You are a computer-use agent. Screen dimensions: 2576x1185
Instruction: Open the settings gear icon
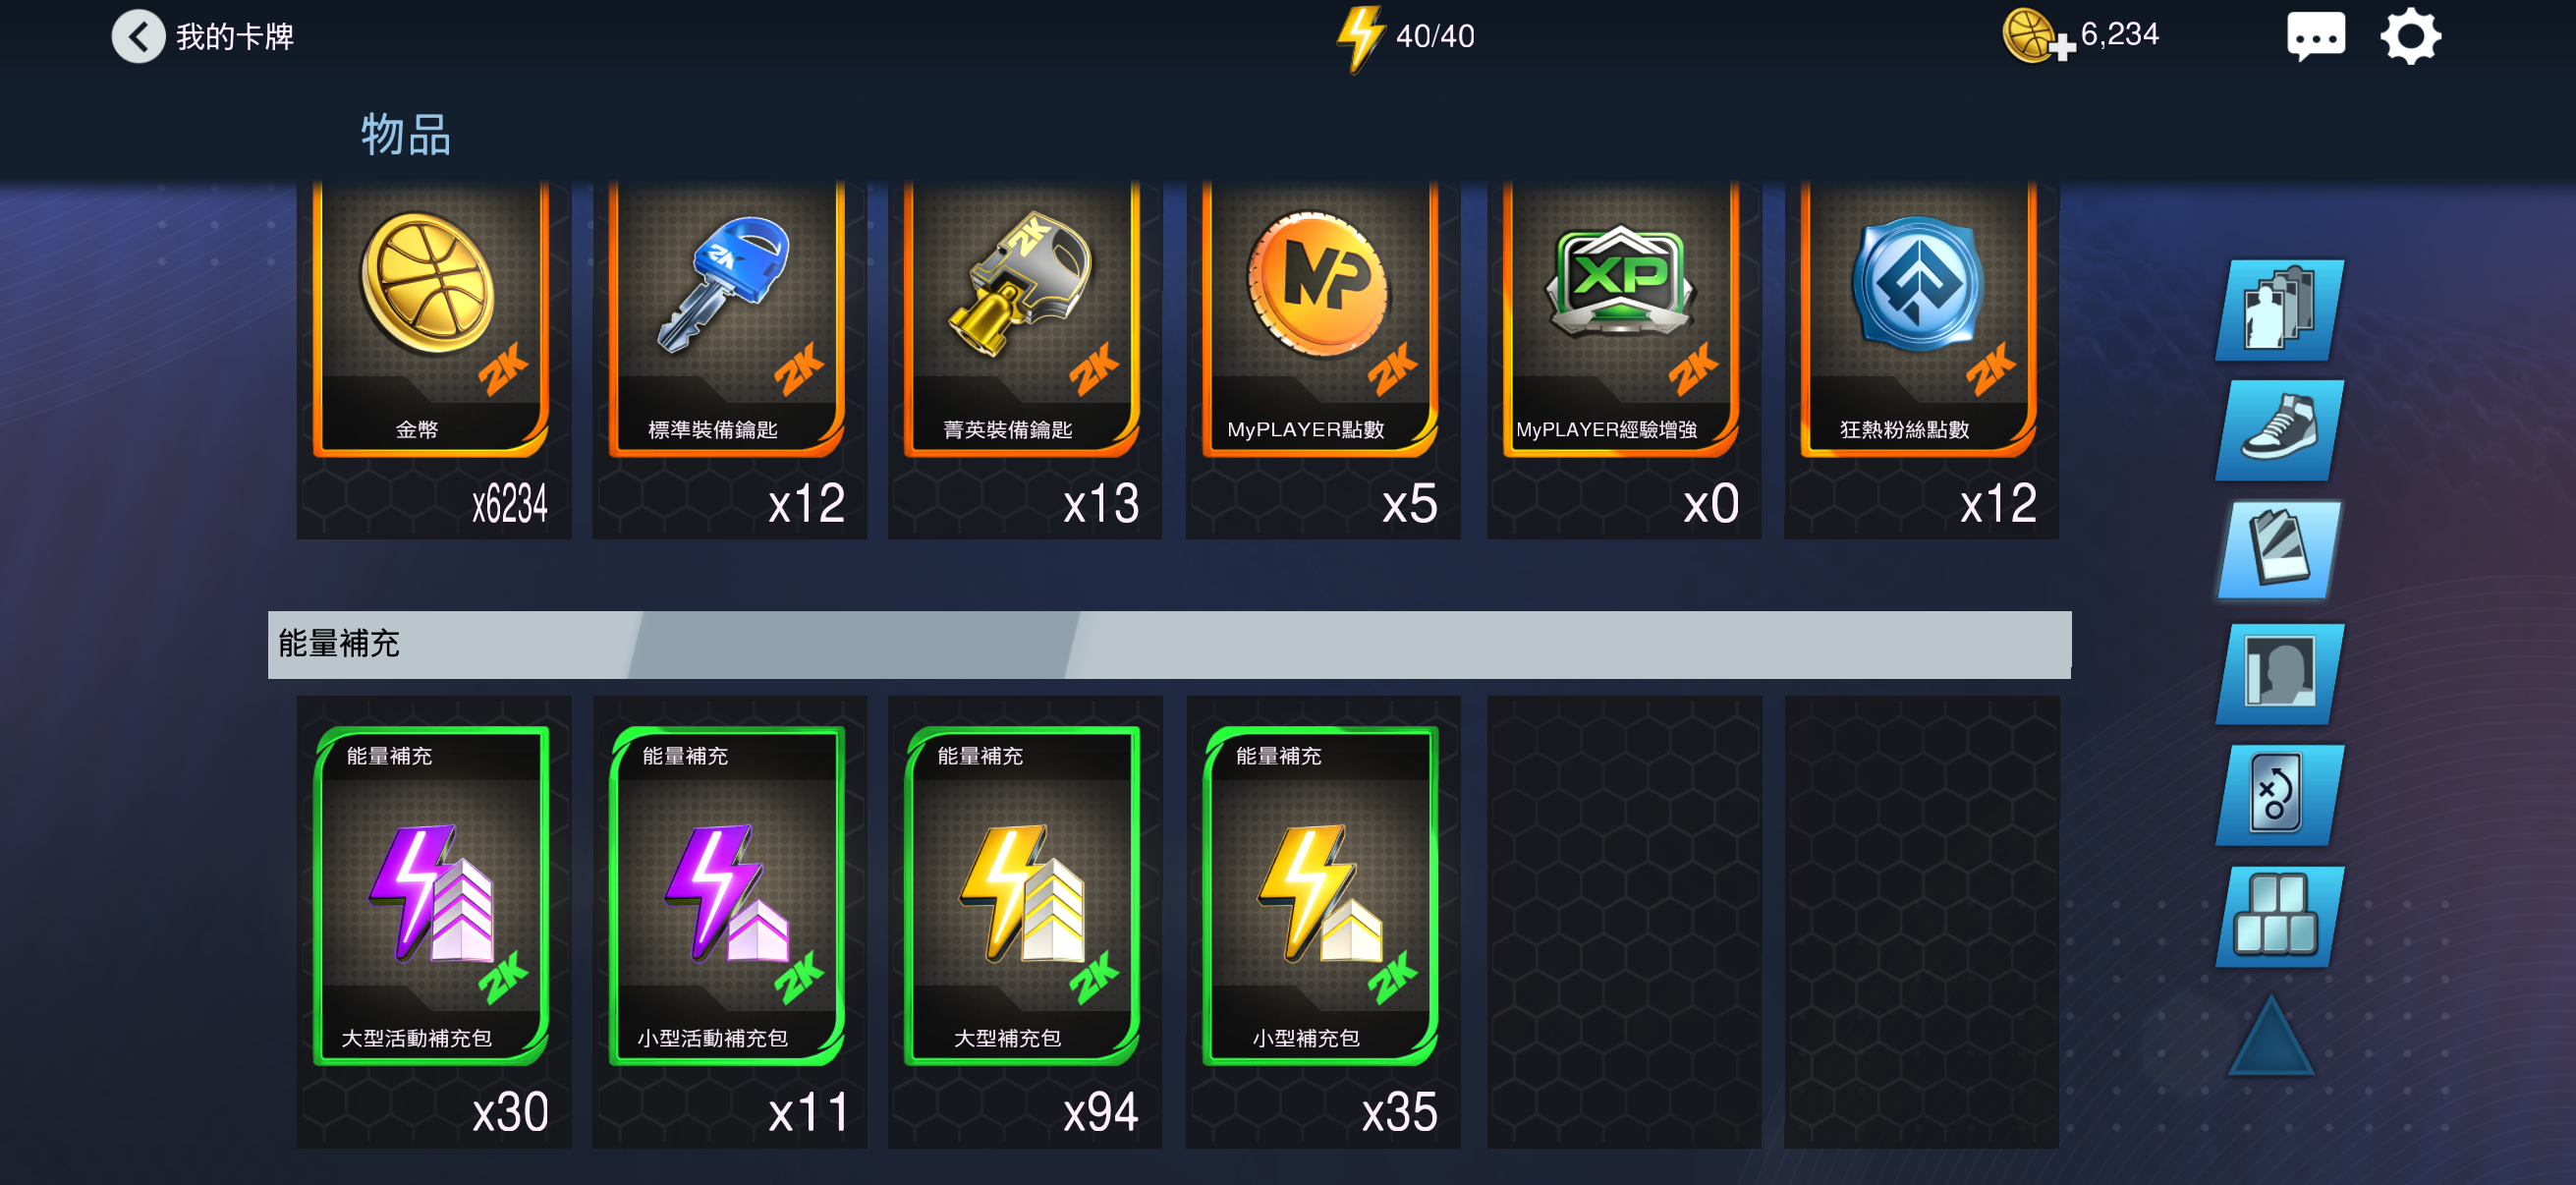[x=2410, y=37]
